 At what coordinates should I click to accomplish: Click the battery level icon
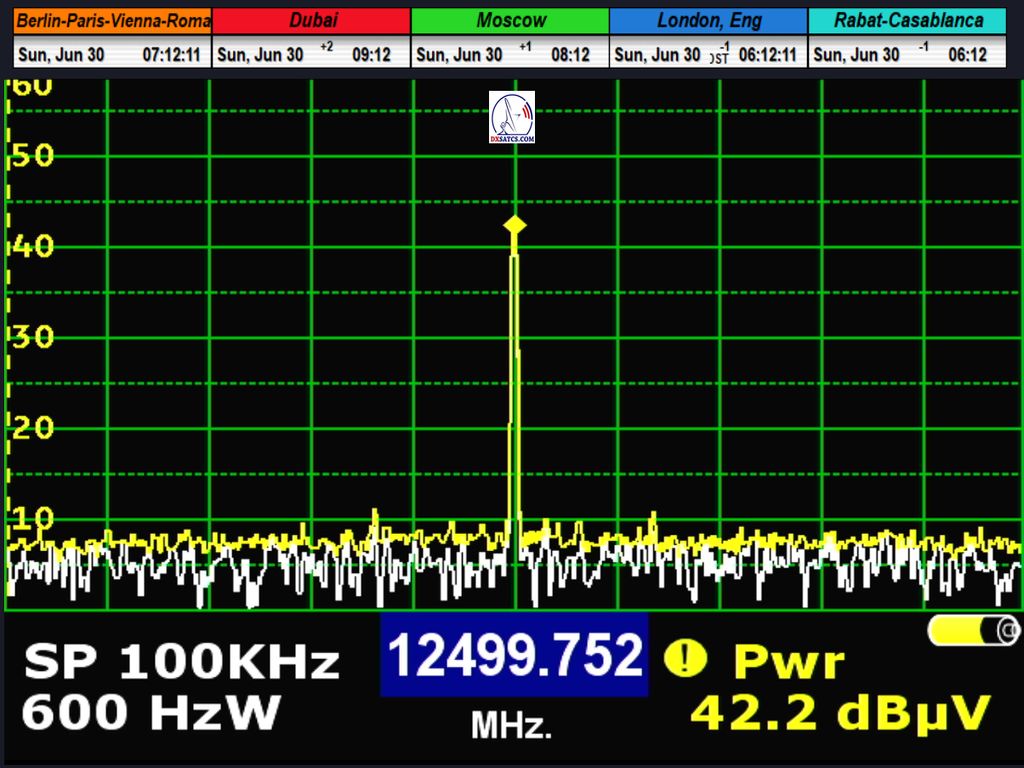973,630
